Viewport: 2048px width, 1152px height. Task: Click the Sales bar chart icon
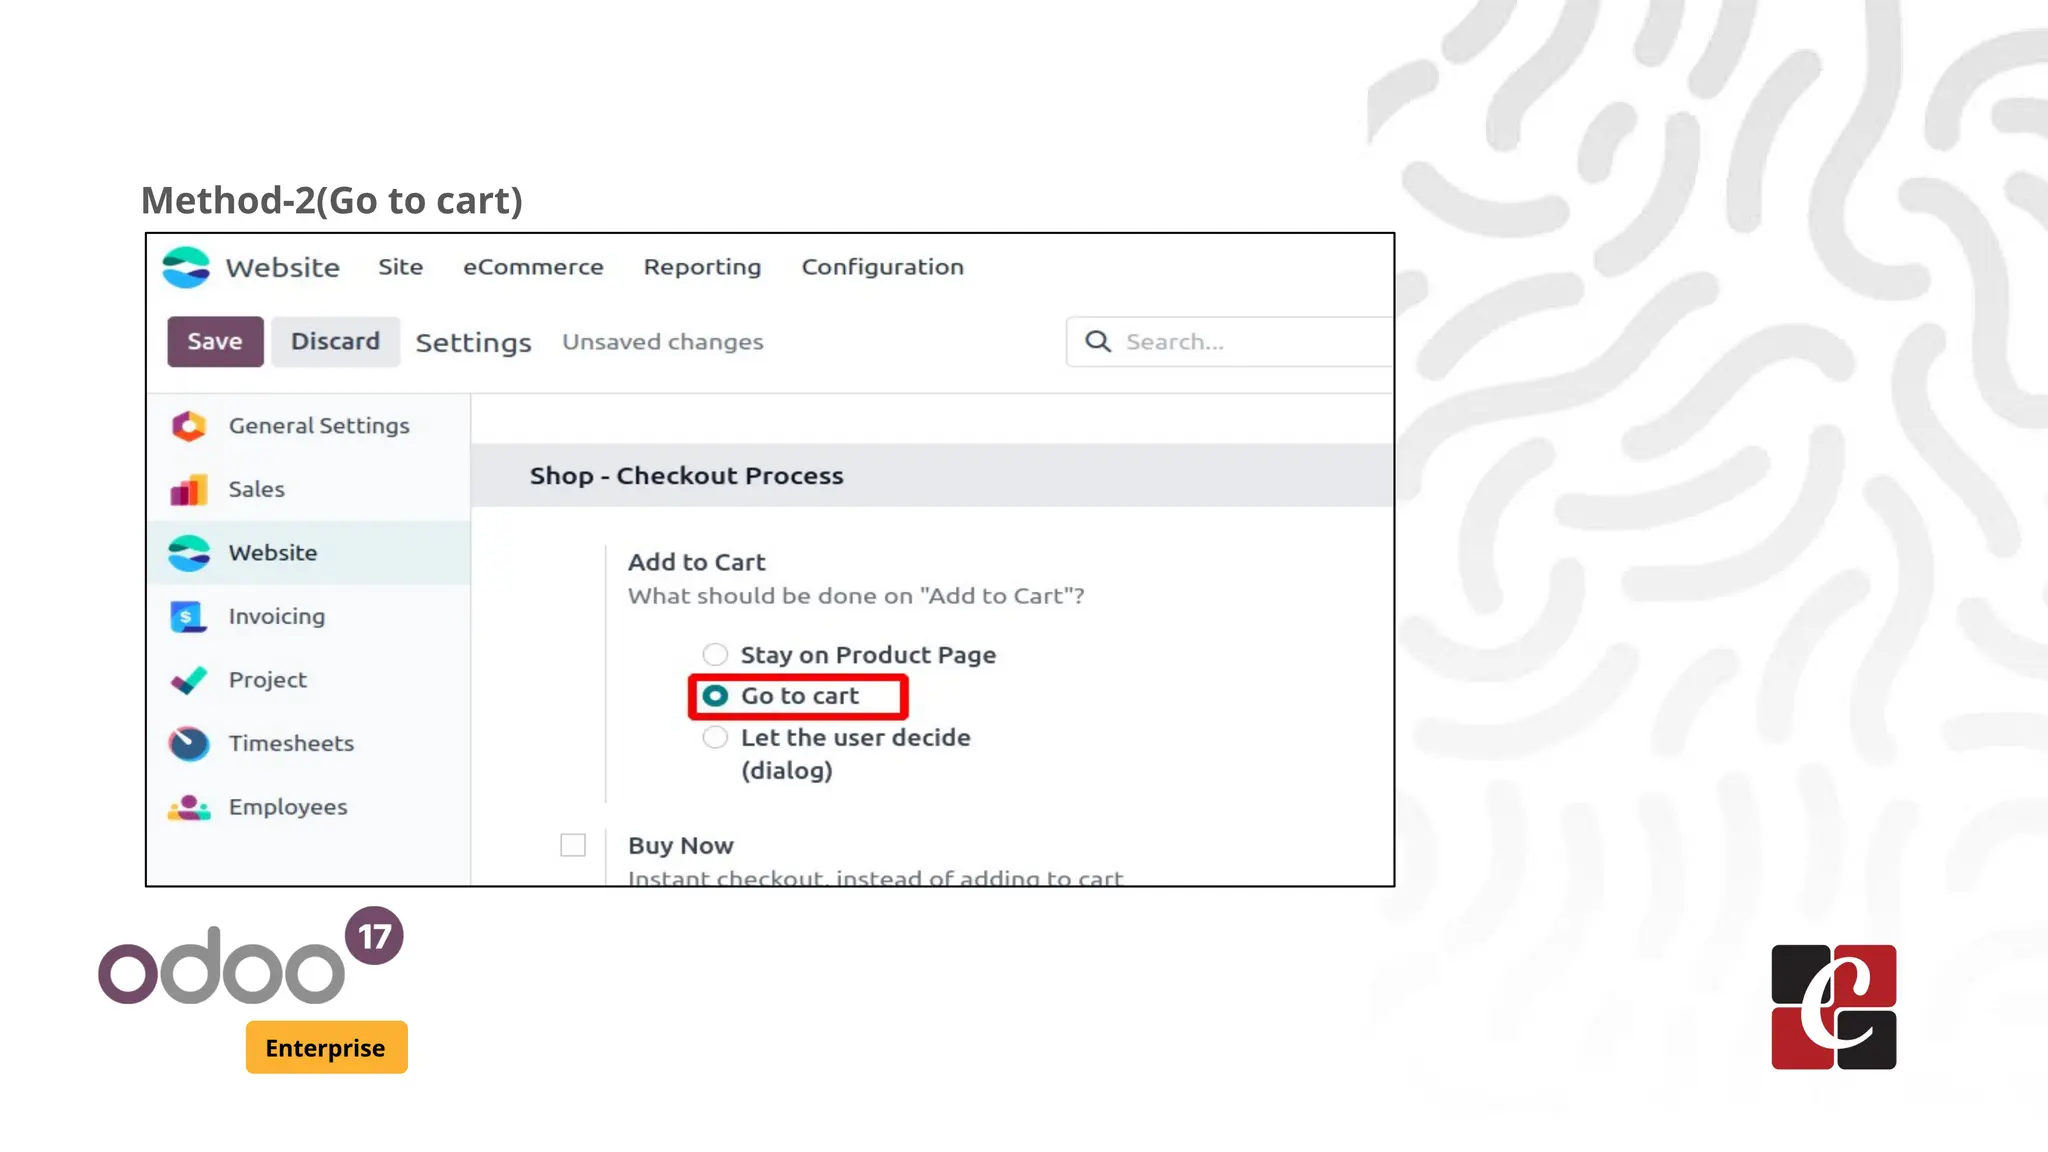188,490
